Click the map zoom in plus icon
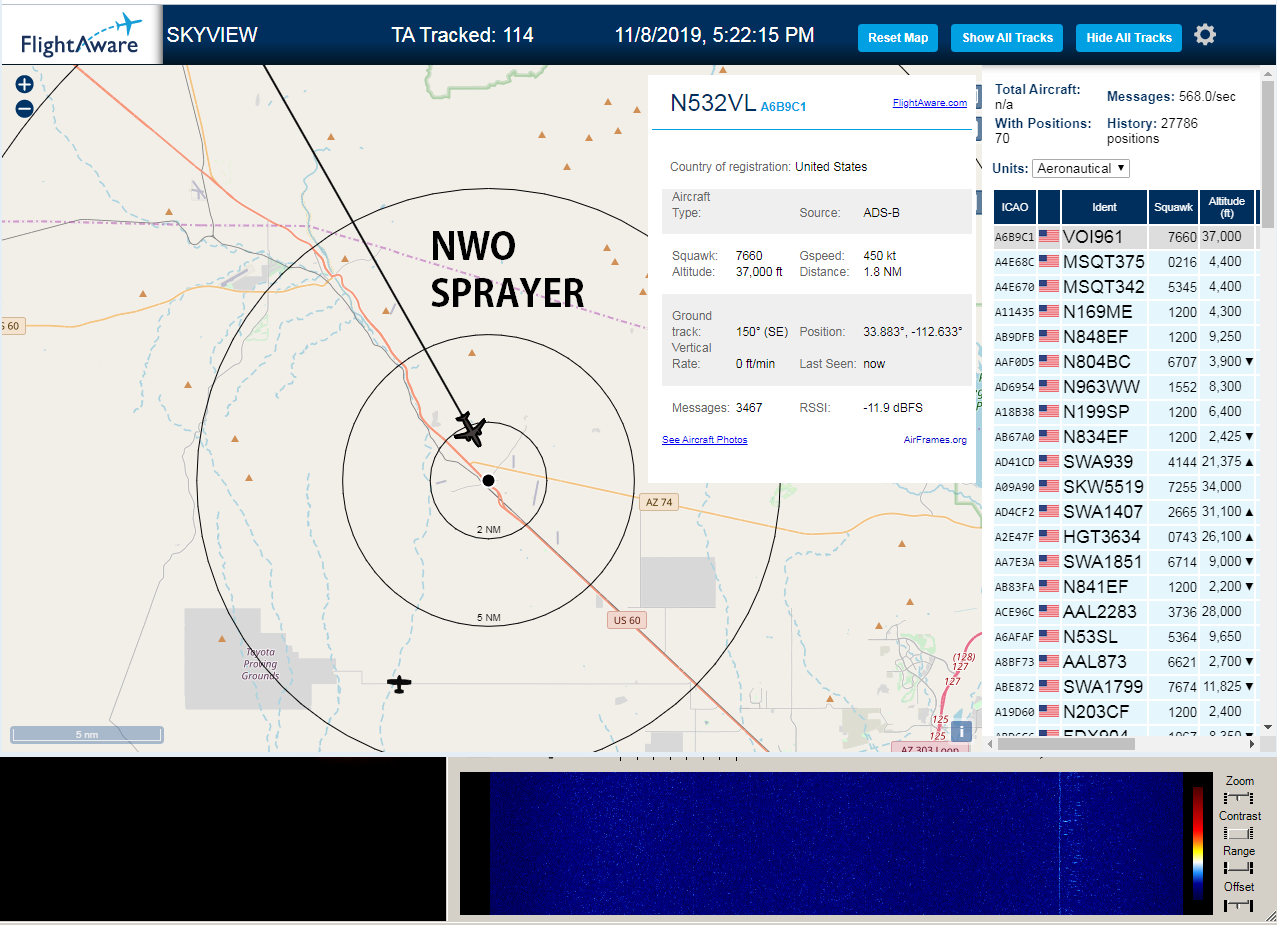Screen dimensions: 1277x925 [25, 85]
